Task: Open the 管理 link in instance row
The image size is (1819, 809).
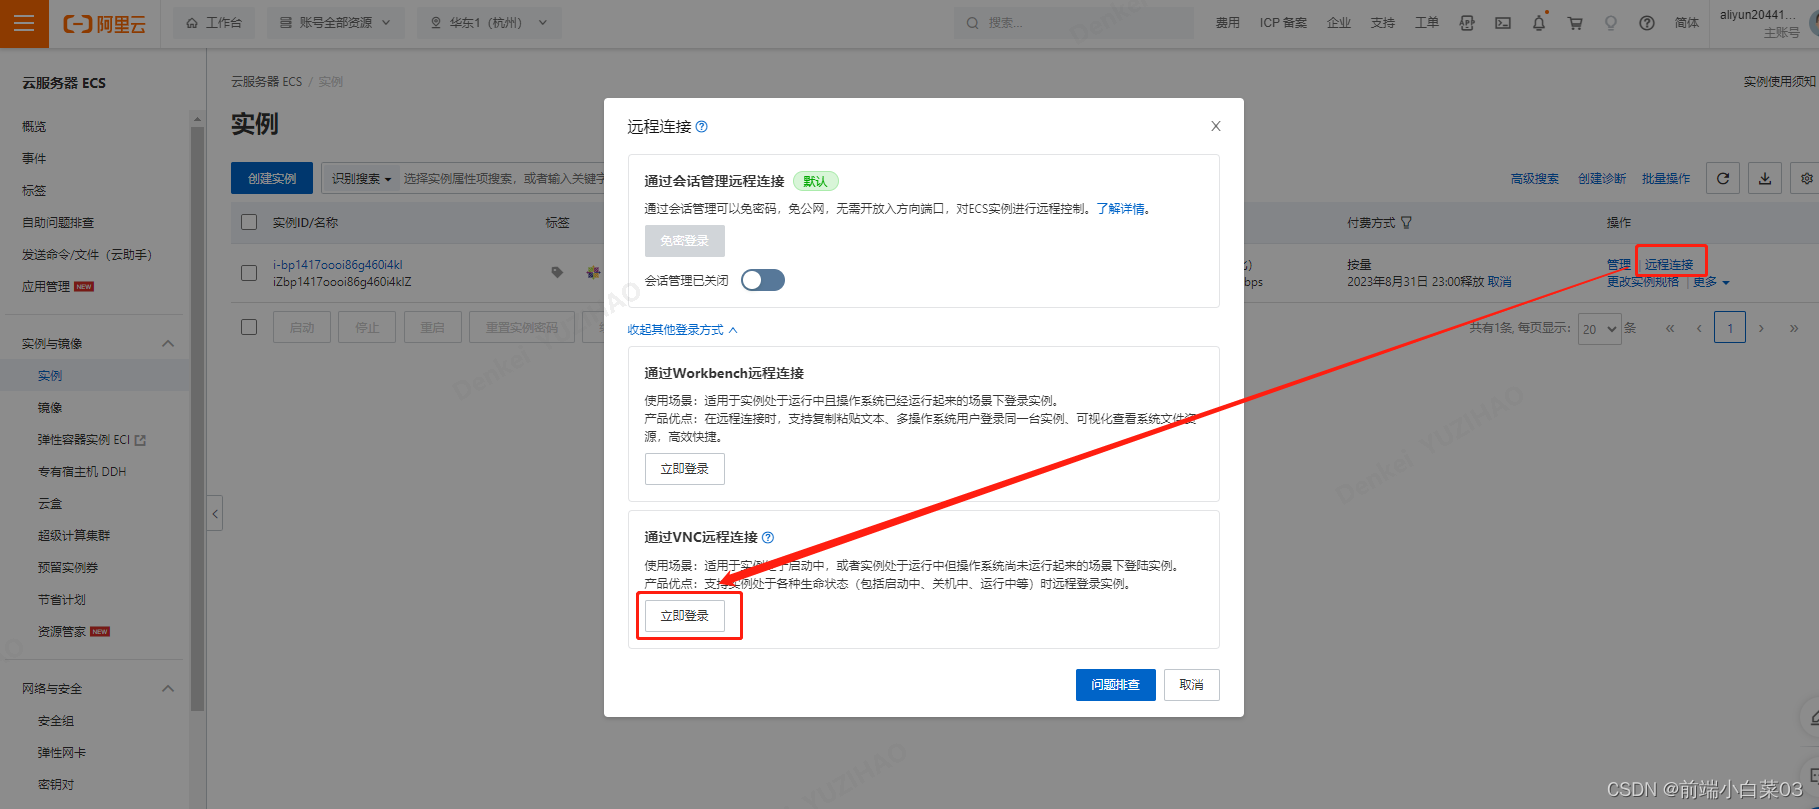Action: (x=1619, y=265)
